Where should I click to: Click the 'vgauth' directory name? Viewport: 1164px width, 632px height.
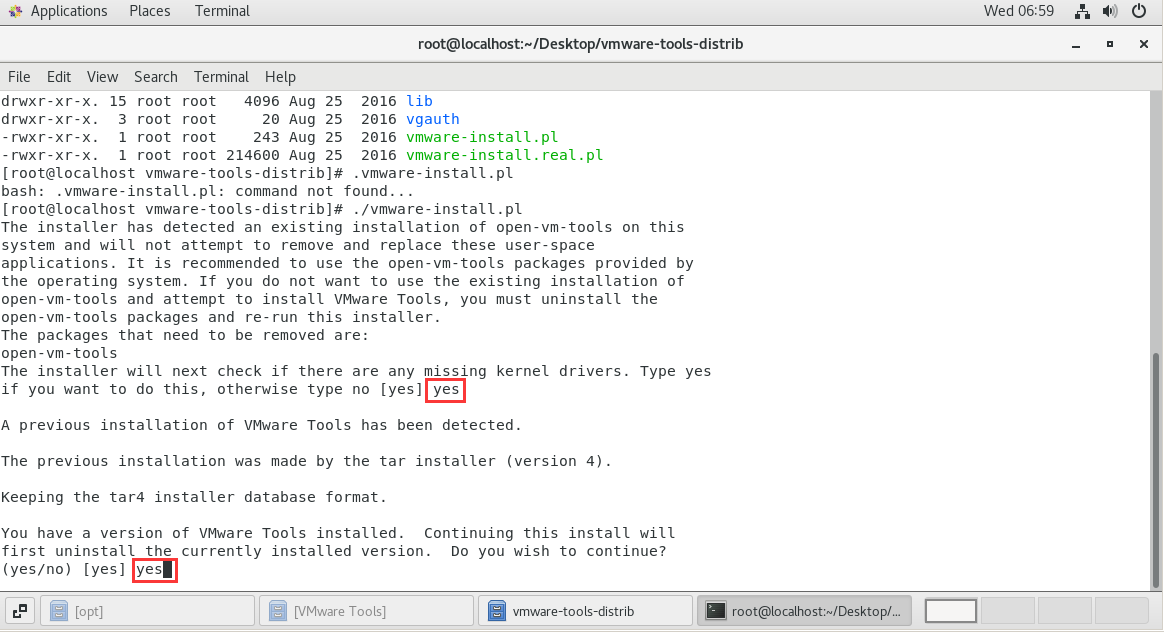(x=433, y=119)
